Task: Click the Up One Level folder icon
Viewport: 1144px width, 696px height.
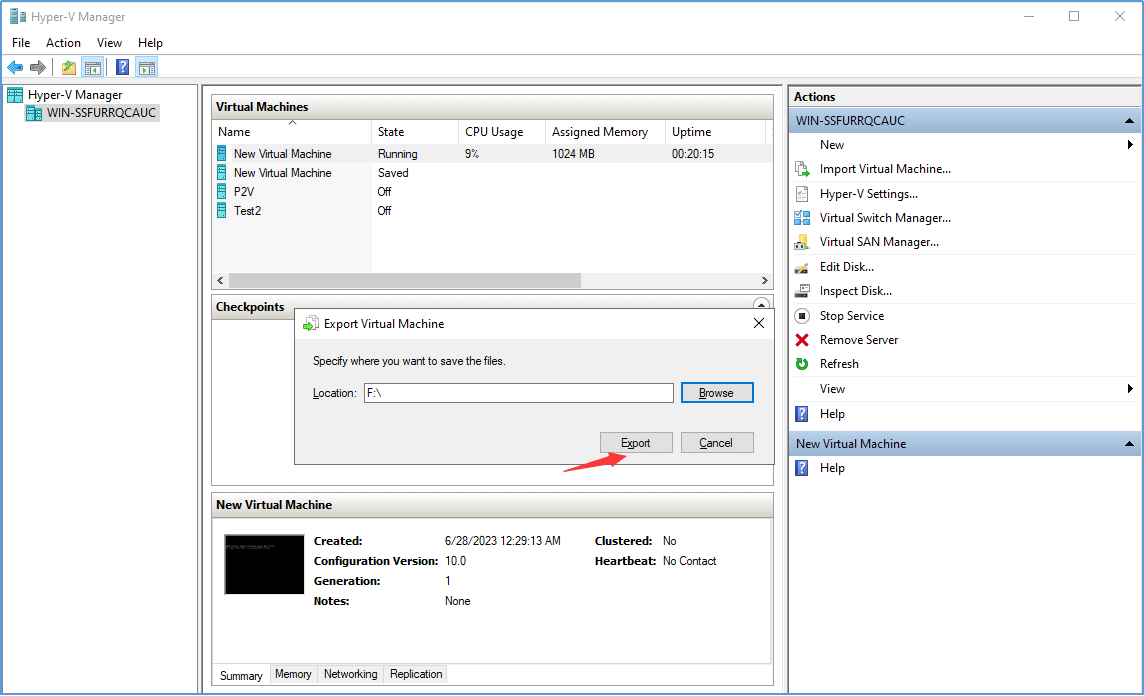Action: coord(68,67)
